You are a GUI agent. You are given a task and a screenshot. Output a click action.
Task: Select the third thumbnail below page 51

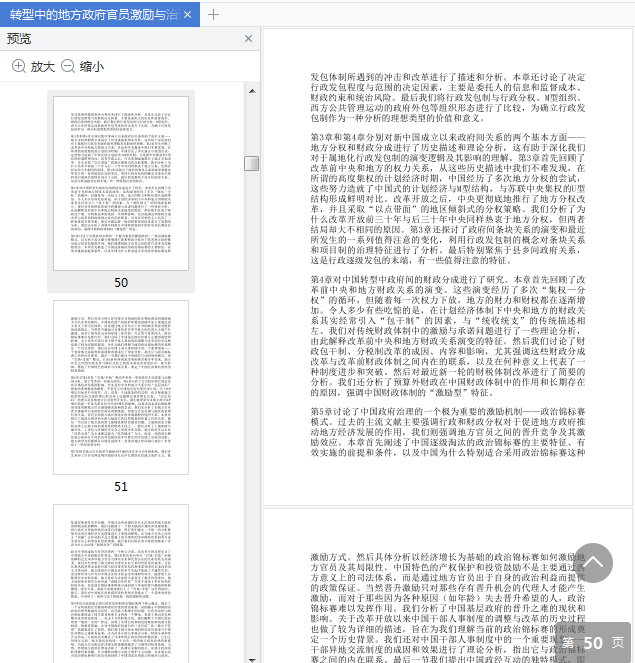[x=121, y=584]
